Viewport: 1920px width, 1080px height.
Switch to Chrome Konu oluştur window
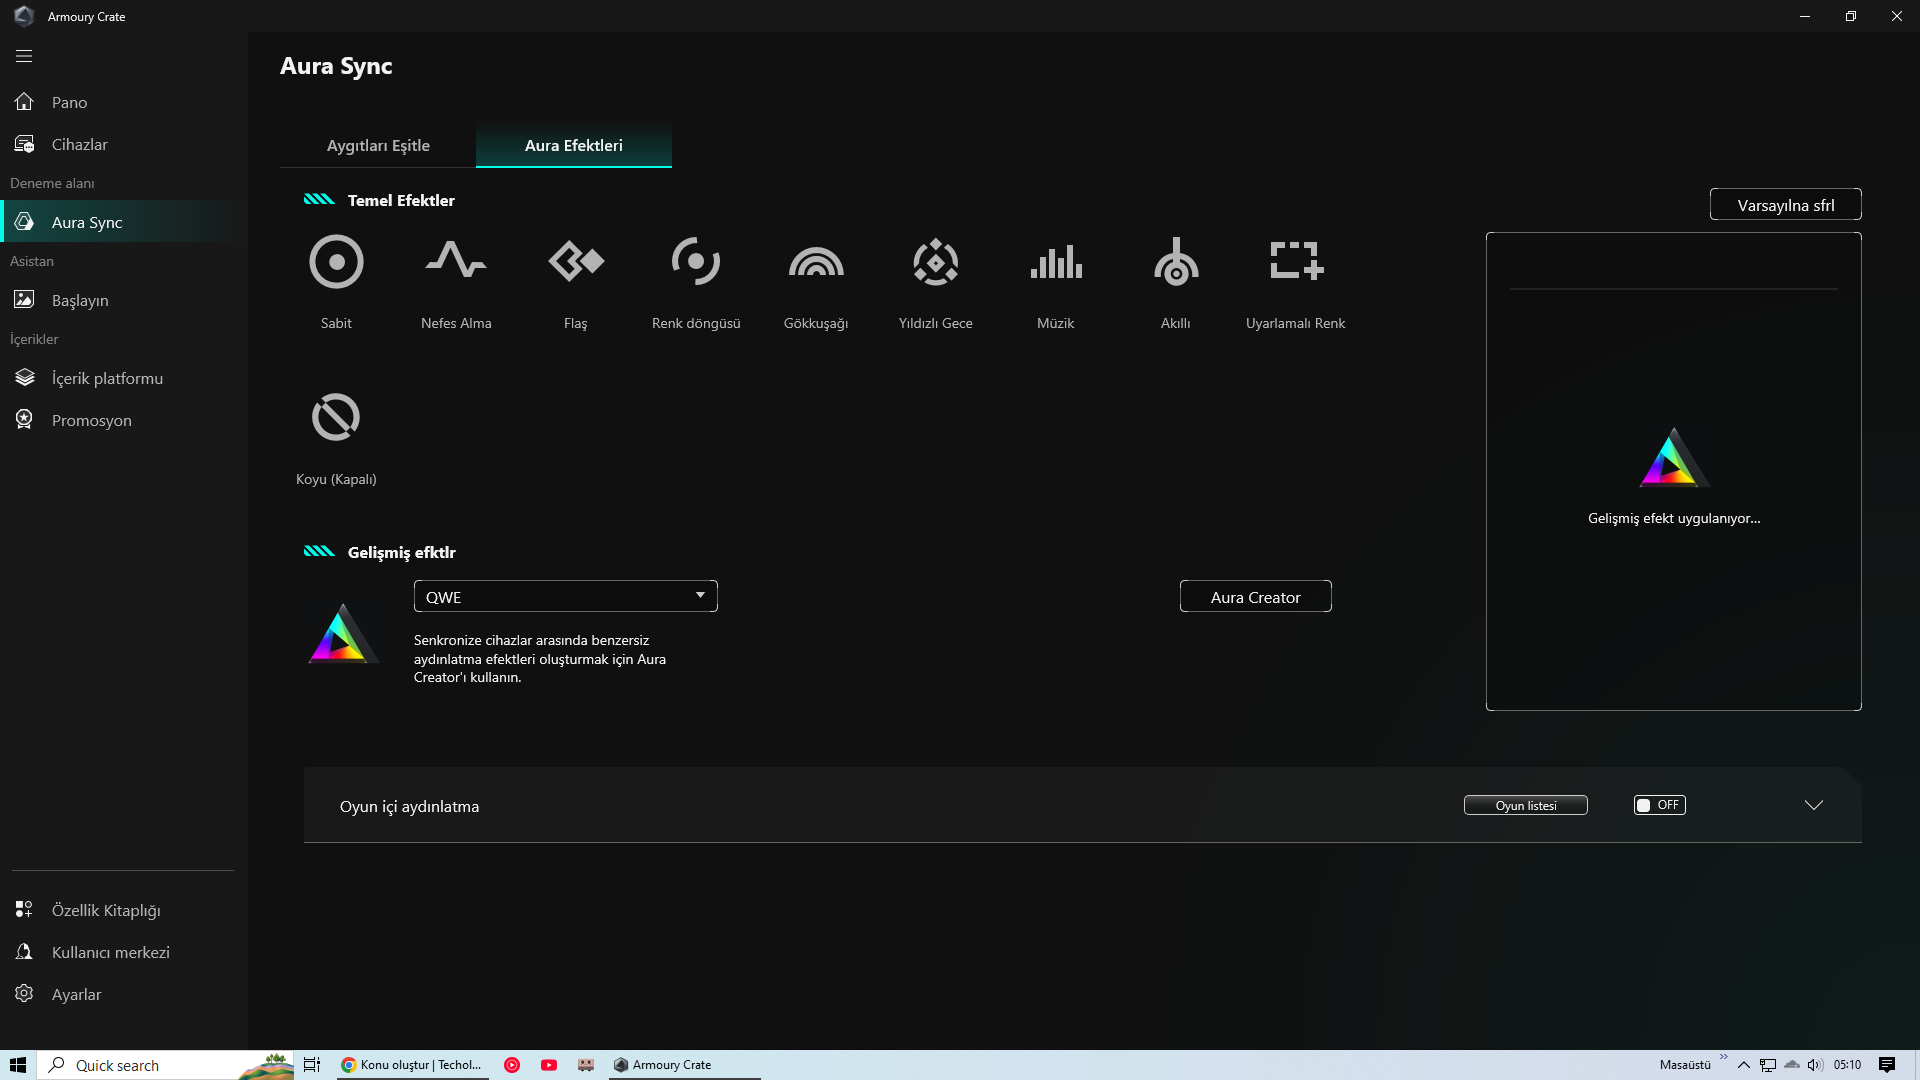point(411,1065)
